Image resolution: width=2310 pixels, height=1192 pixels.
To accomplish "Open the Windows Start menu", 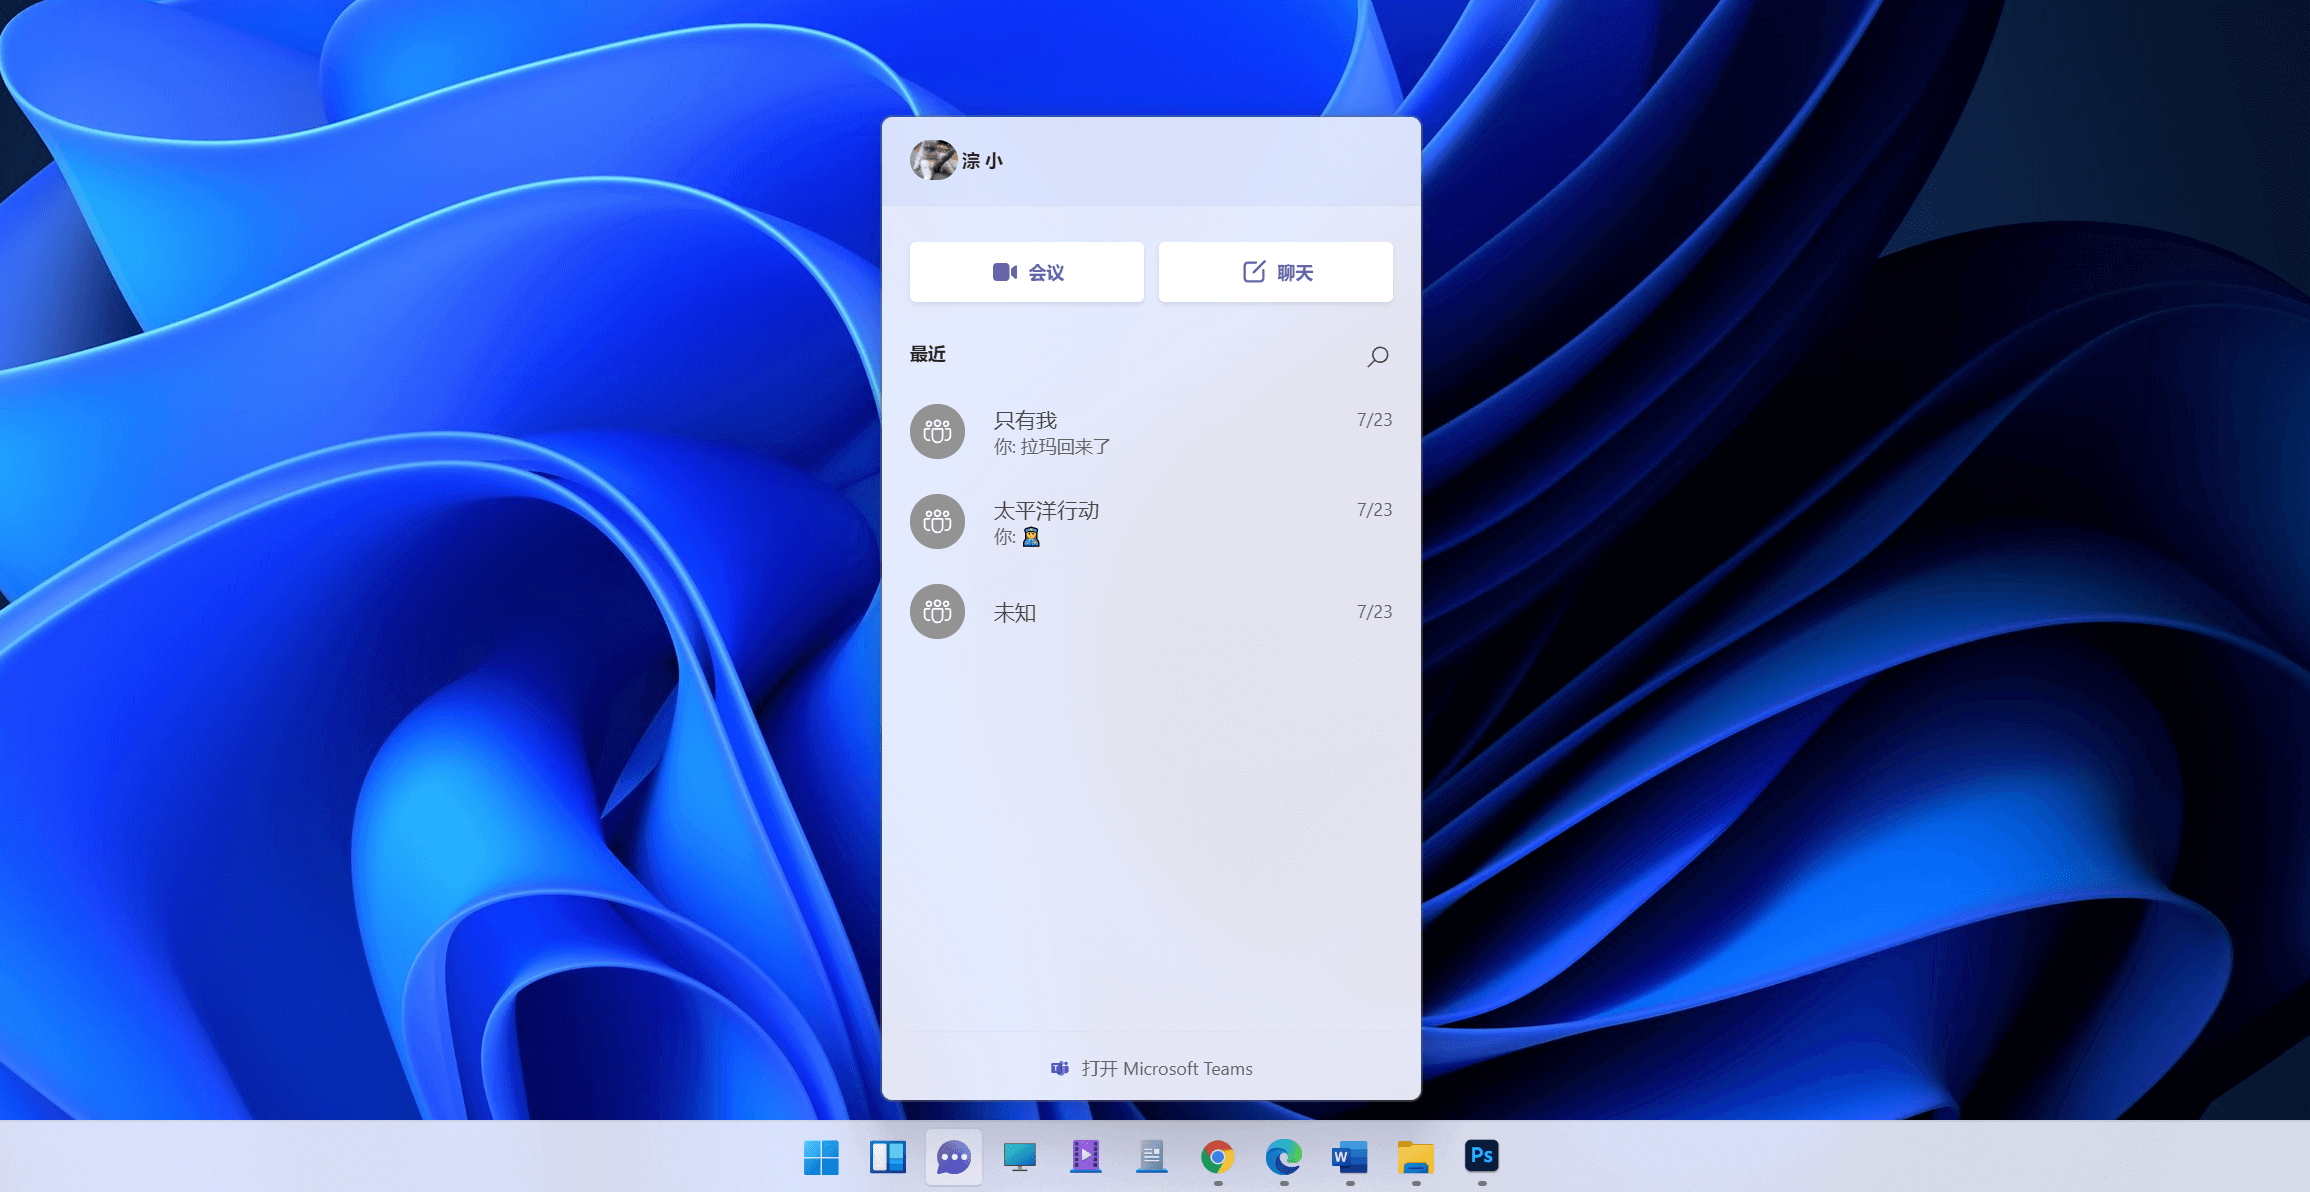I will (x=821, y=1157).
